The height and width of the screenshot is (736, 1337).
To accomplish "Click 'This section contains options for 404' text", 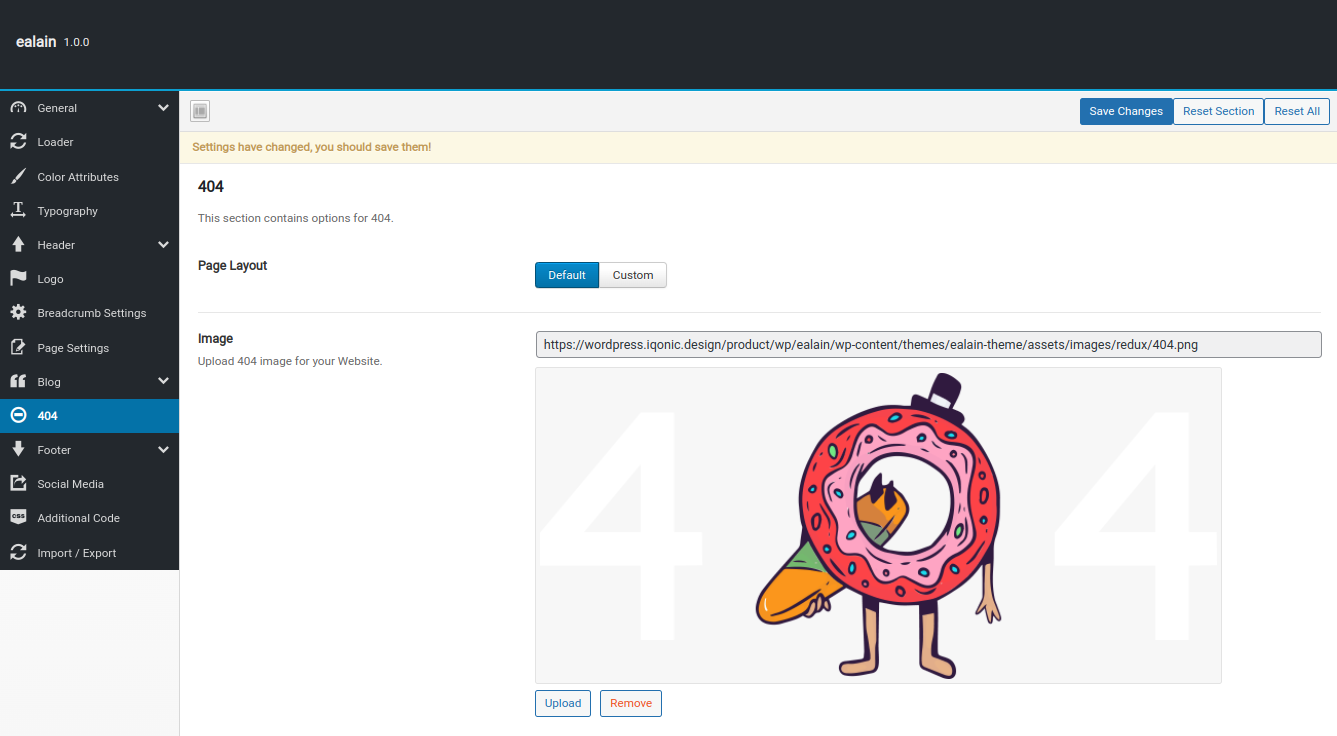I will 296,218.
